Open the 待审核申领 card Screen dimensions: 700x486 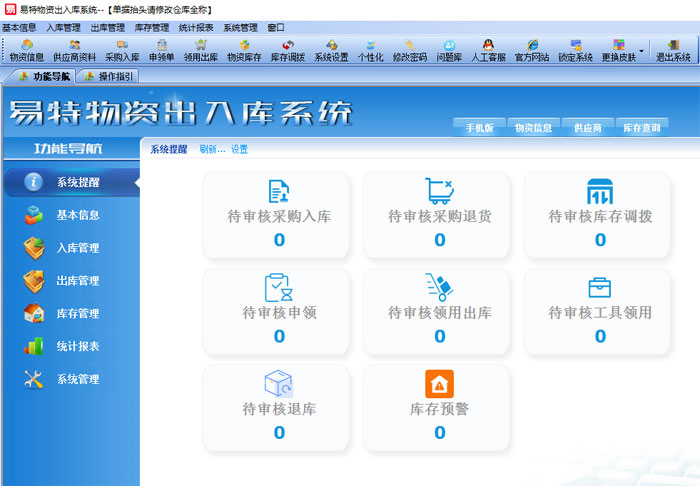[276, 311]
